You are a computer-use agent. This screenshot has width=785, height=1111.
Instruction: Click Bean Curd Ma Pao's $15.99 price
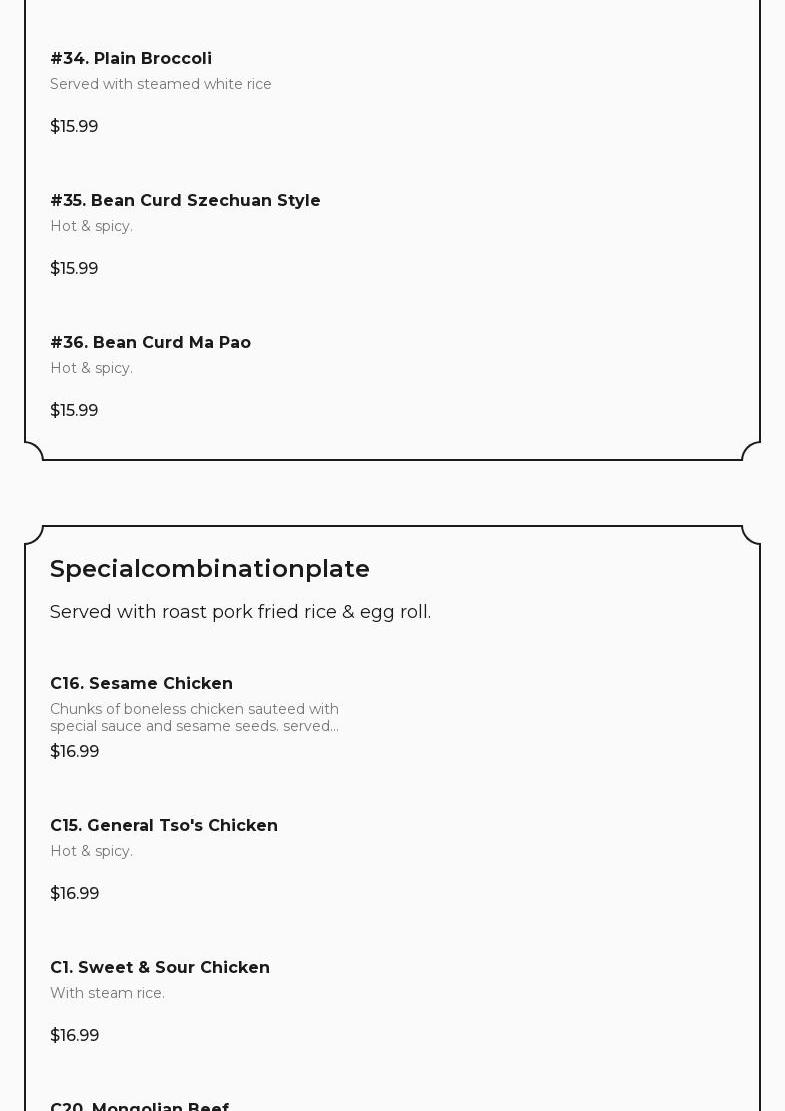click(74, 410)
